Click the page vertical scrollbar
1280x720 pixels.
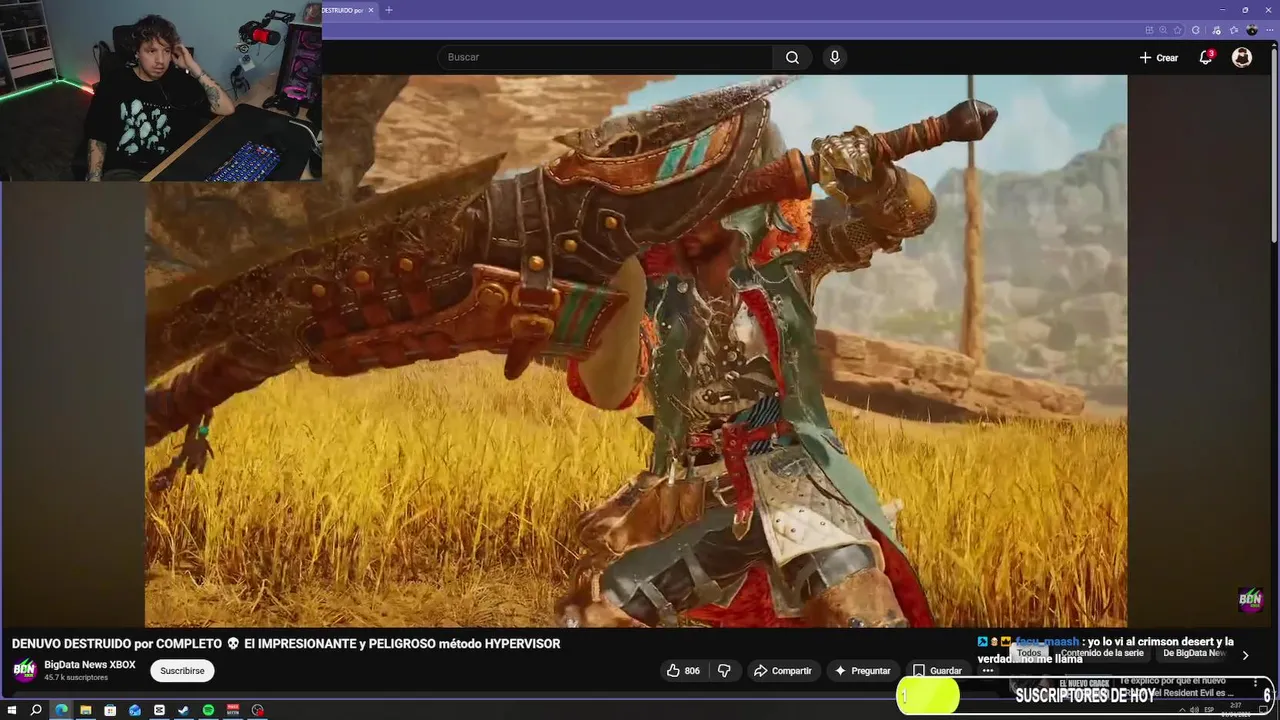1274,145
